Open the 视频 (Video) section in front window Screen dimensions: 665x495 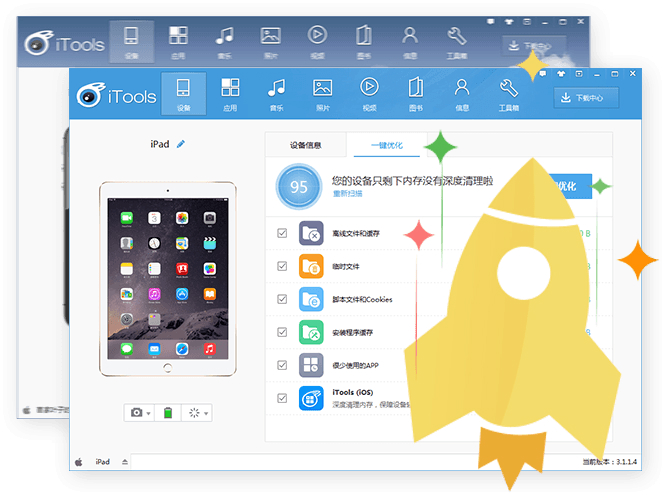tap(369, 94)
